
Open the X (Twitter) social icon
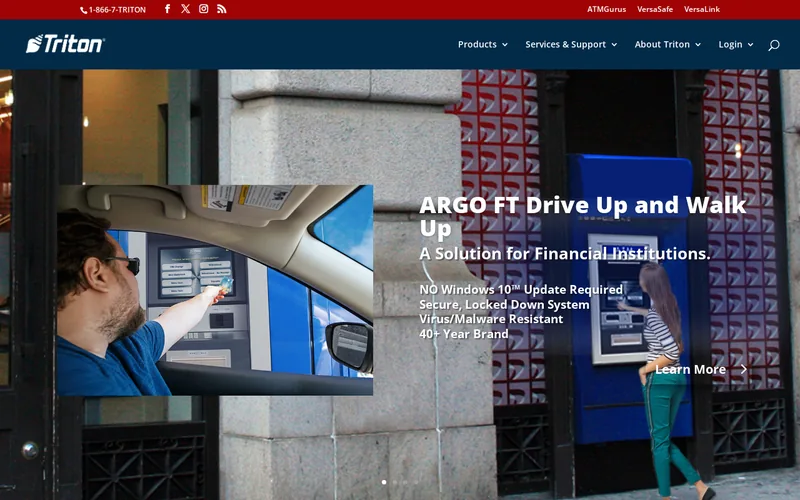(185, 9)
